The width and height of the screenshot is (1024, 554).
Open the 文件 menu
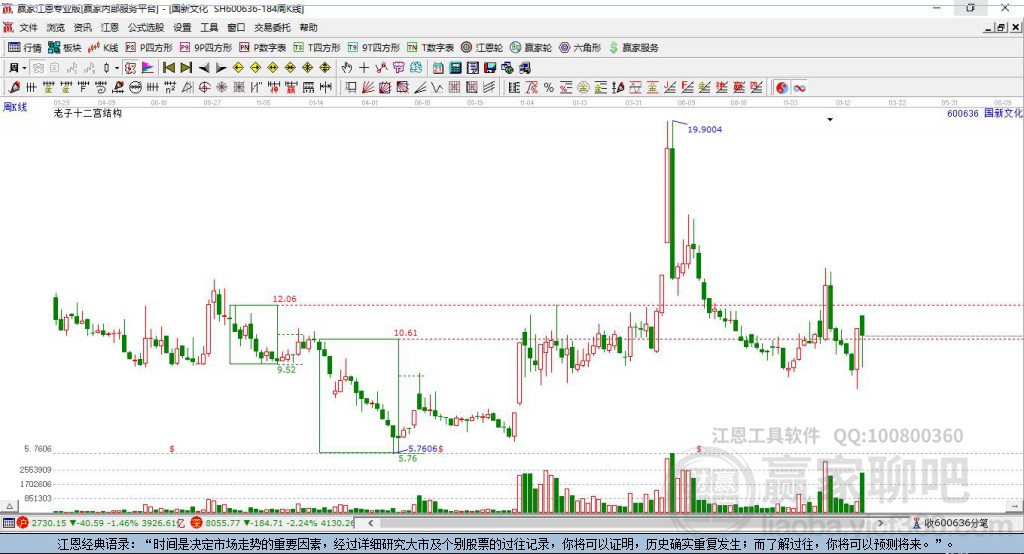[x=28, y=27]
